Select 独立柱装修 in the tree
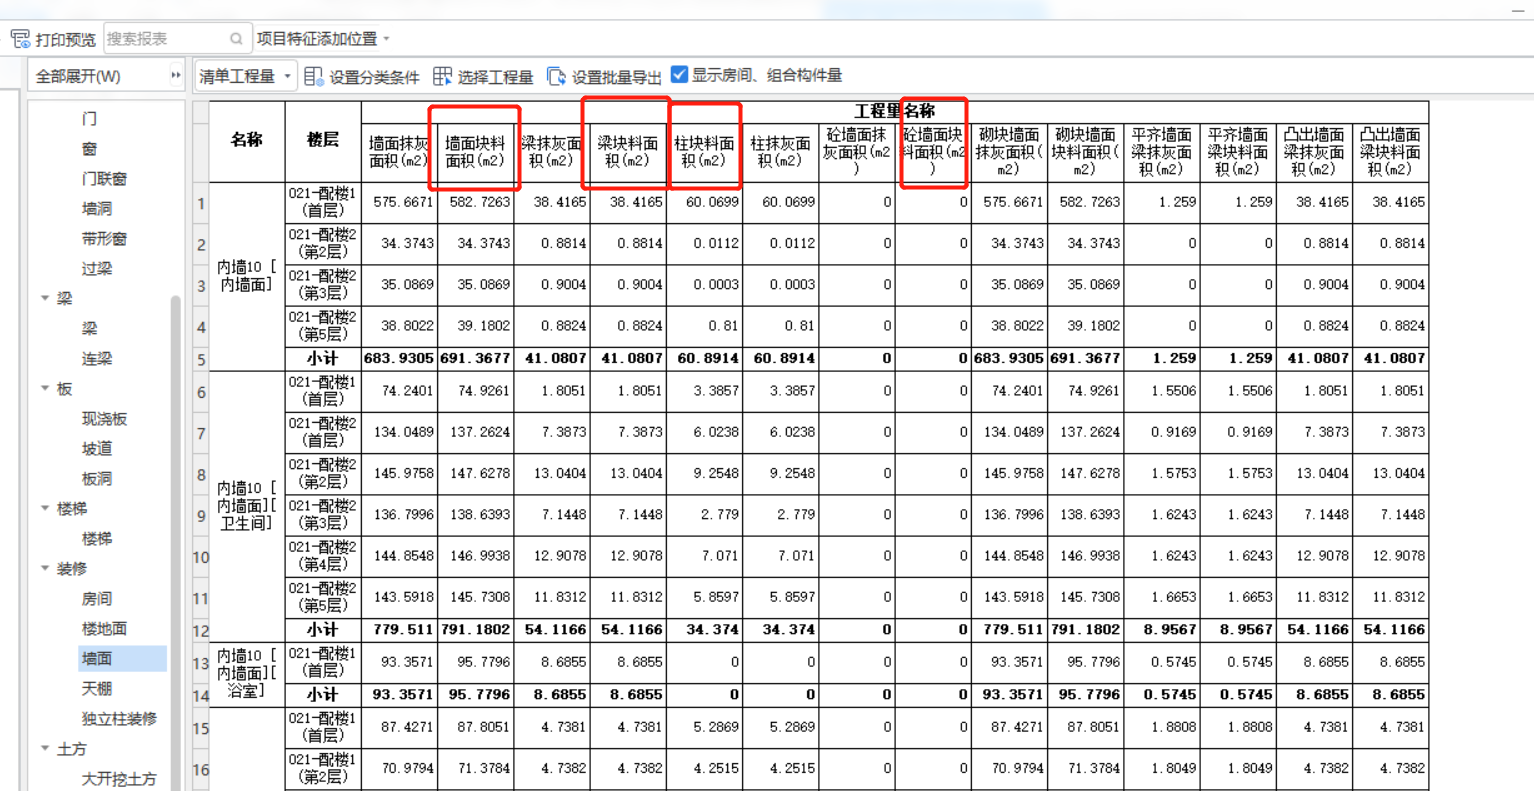Viewport: 1534px width, 791px height. click(x=119, y=718)
